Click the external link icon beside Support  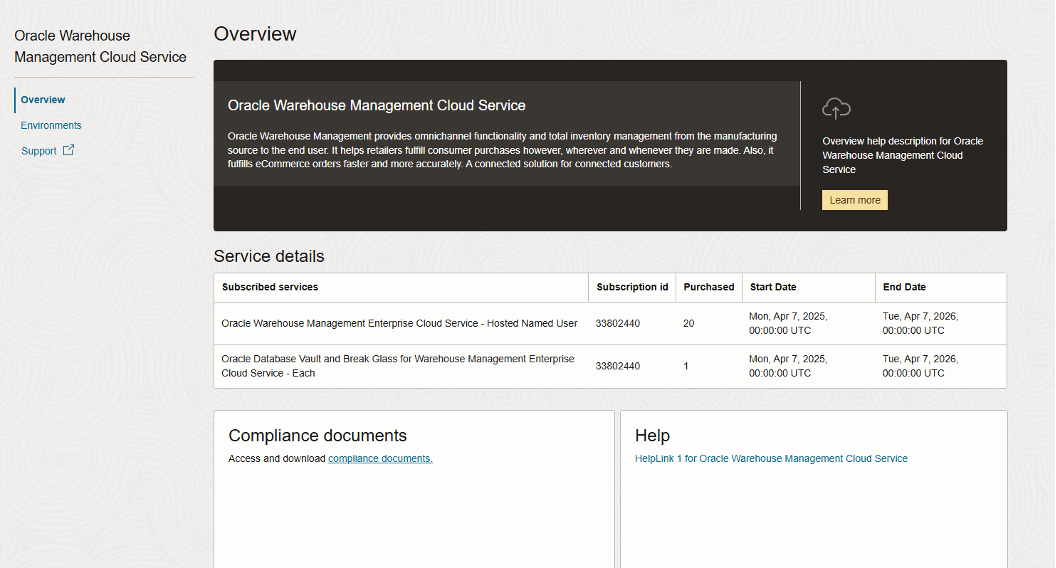click(x=68, y=150)
